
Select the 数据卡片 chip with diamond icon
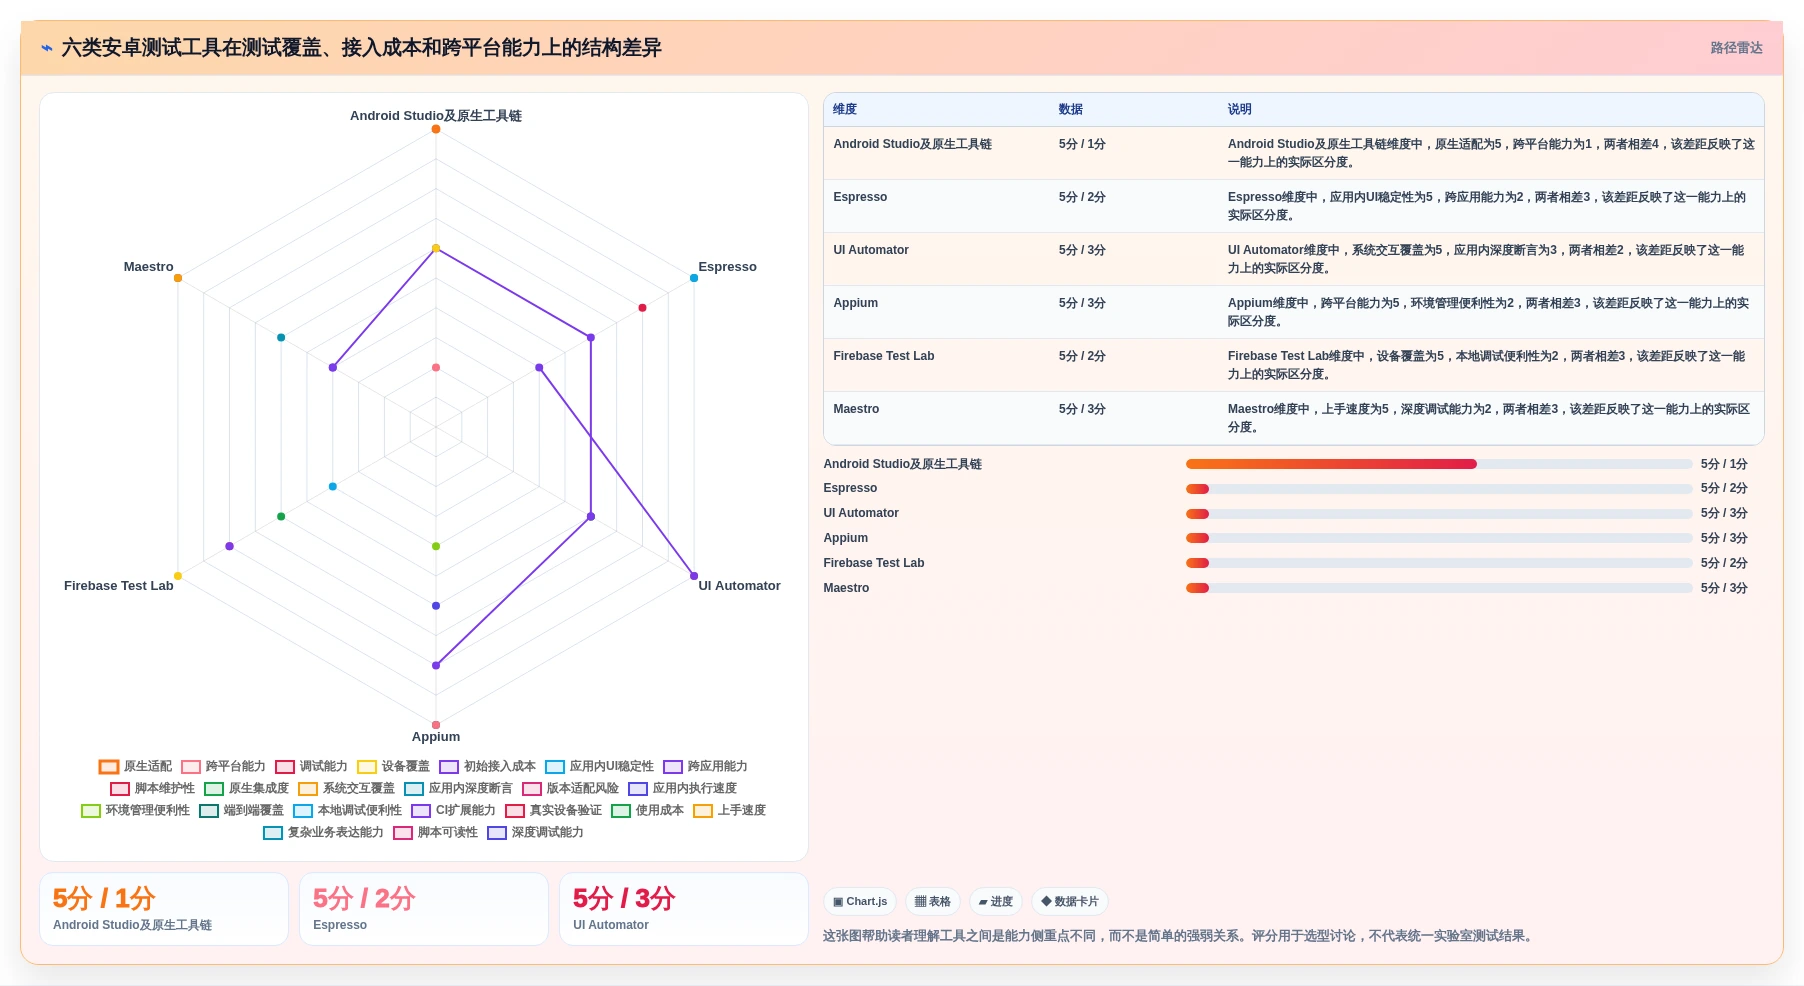pyautogui.click(x=1069, y=902)
